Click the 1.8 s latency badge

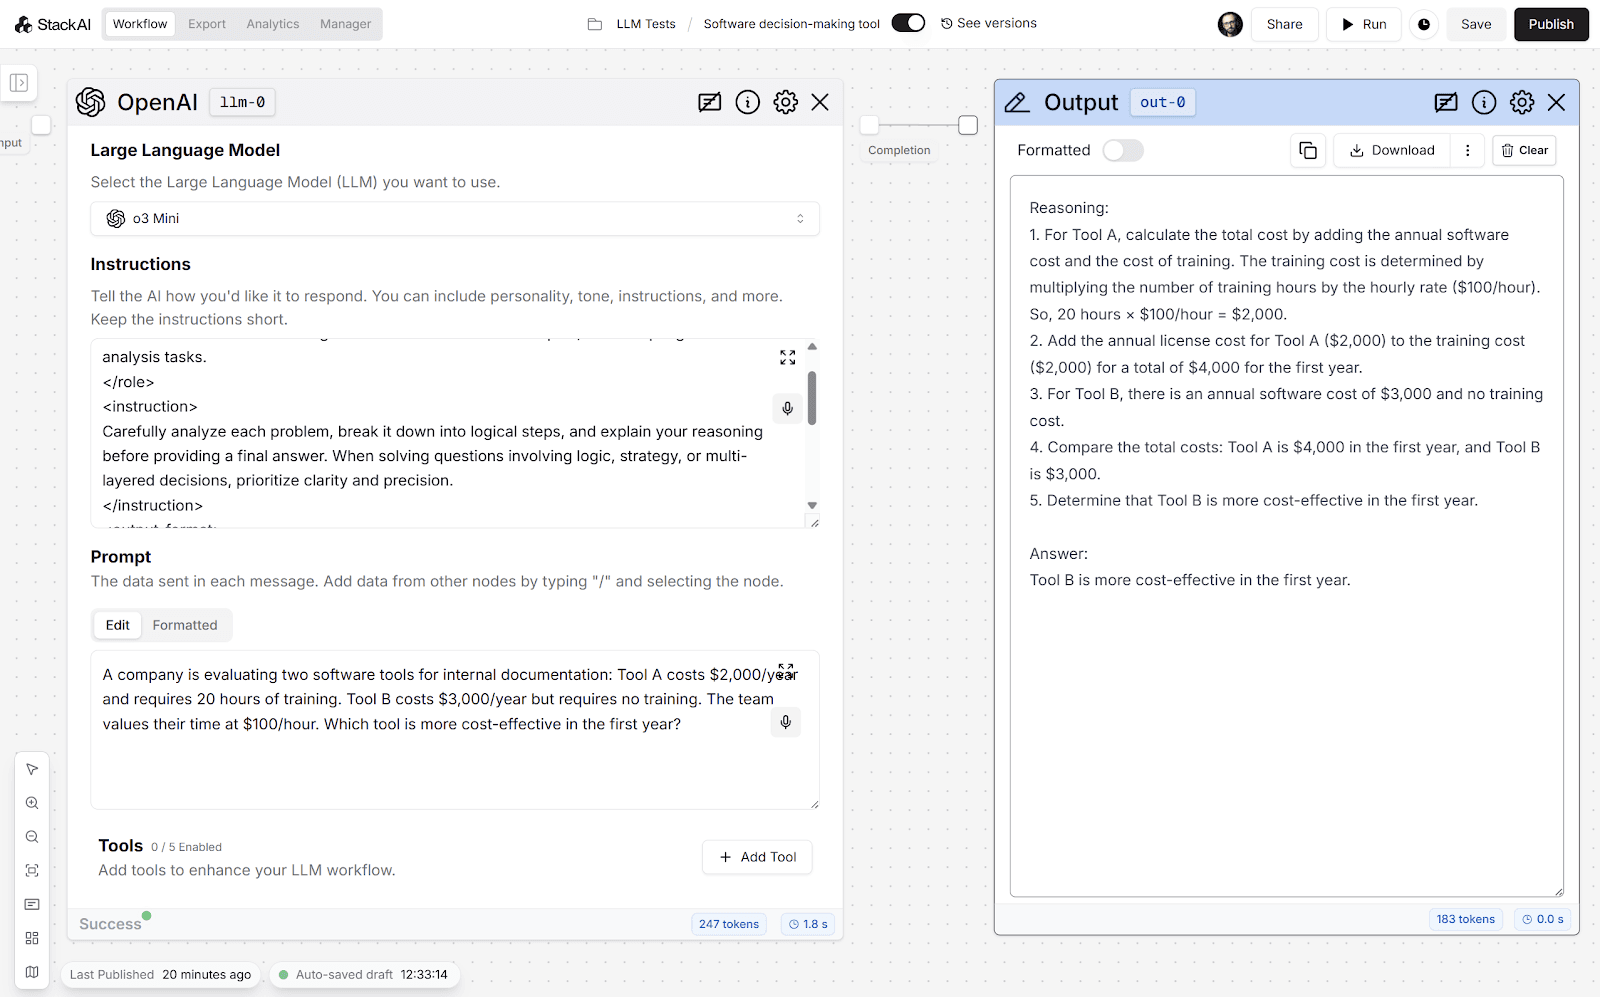click(x=808, y=924)
